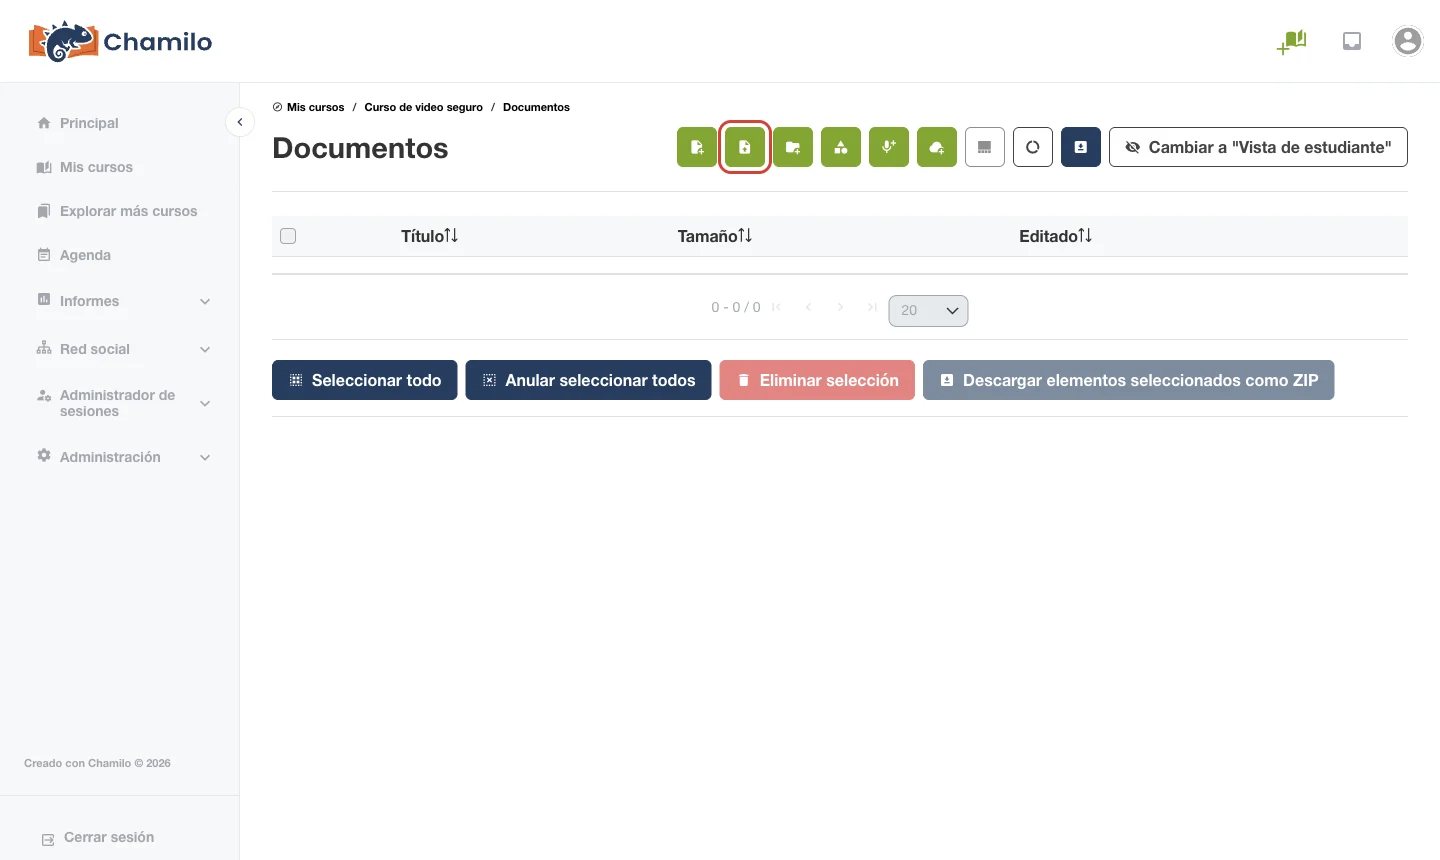
Task: Open Mis cursos in the sidebar
Action: (x=96, y=167)
